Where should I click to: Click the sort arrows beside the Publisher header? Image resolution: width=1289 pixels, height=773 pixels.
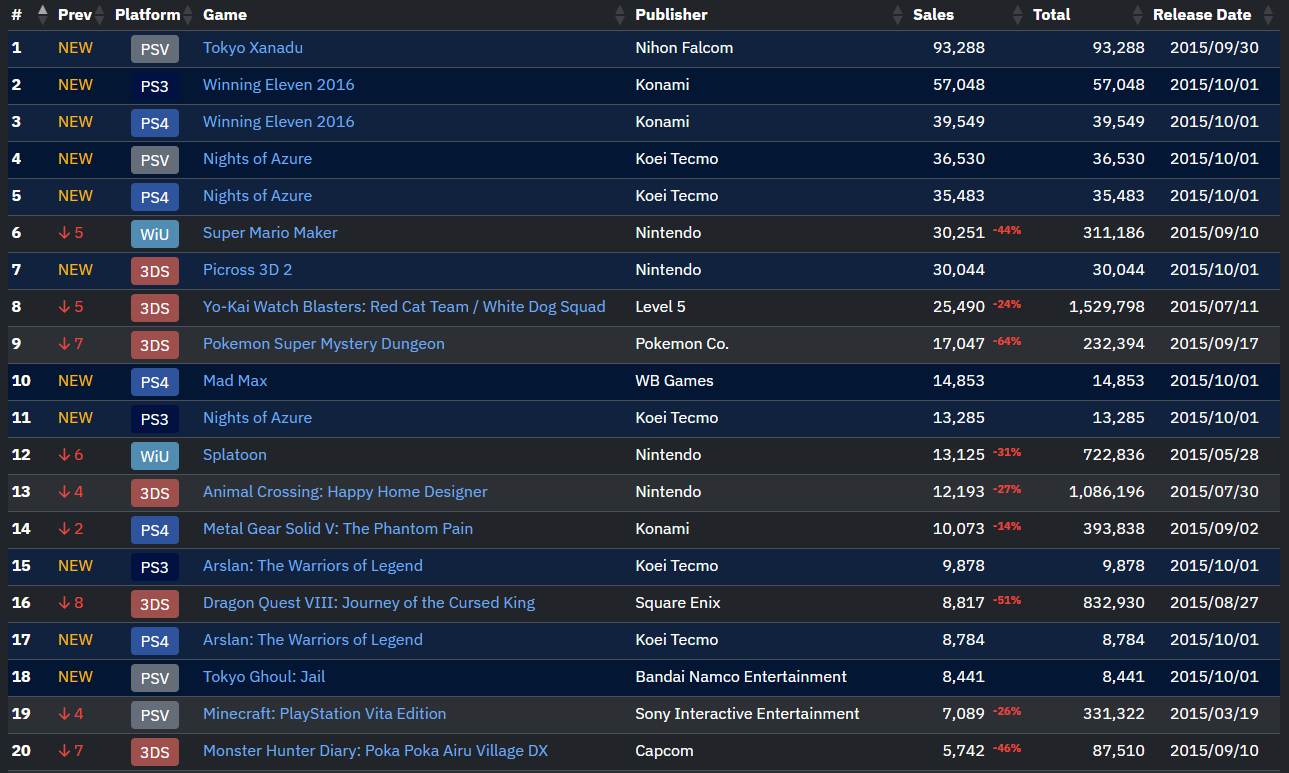(898, 15)
